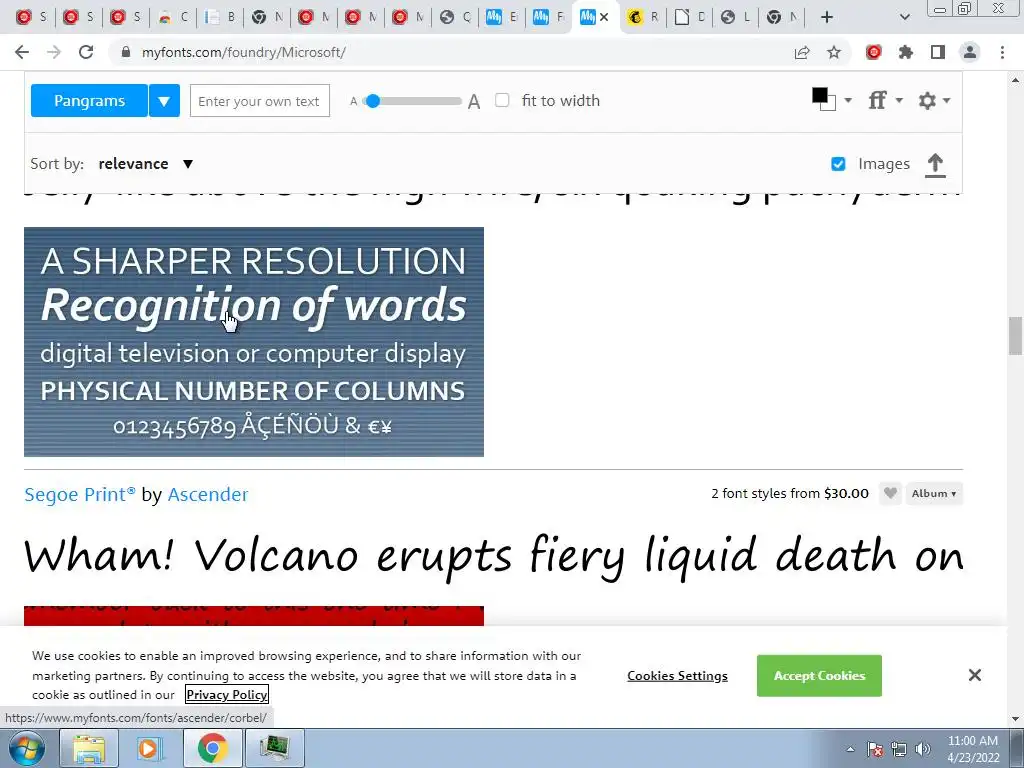Open Chrome's three-dot menu
The image size is (1024, 768).
tap(1002, 52)
